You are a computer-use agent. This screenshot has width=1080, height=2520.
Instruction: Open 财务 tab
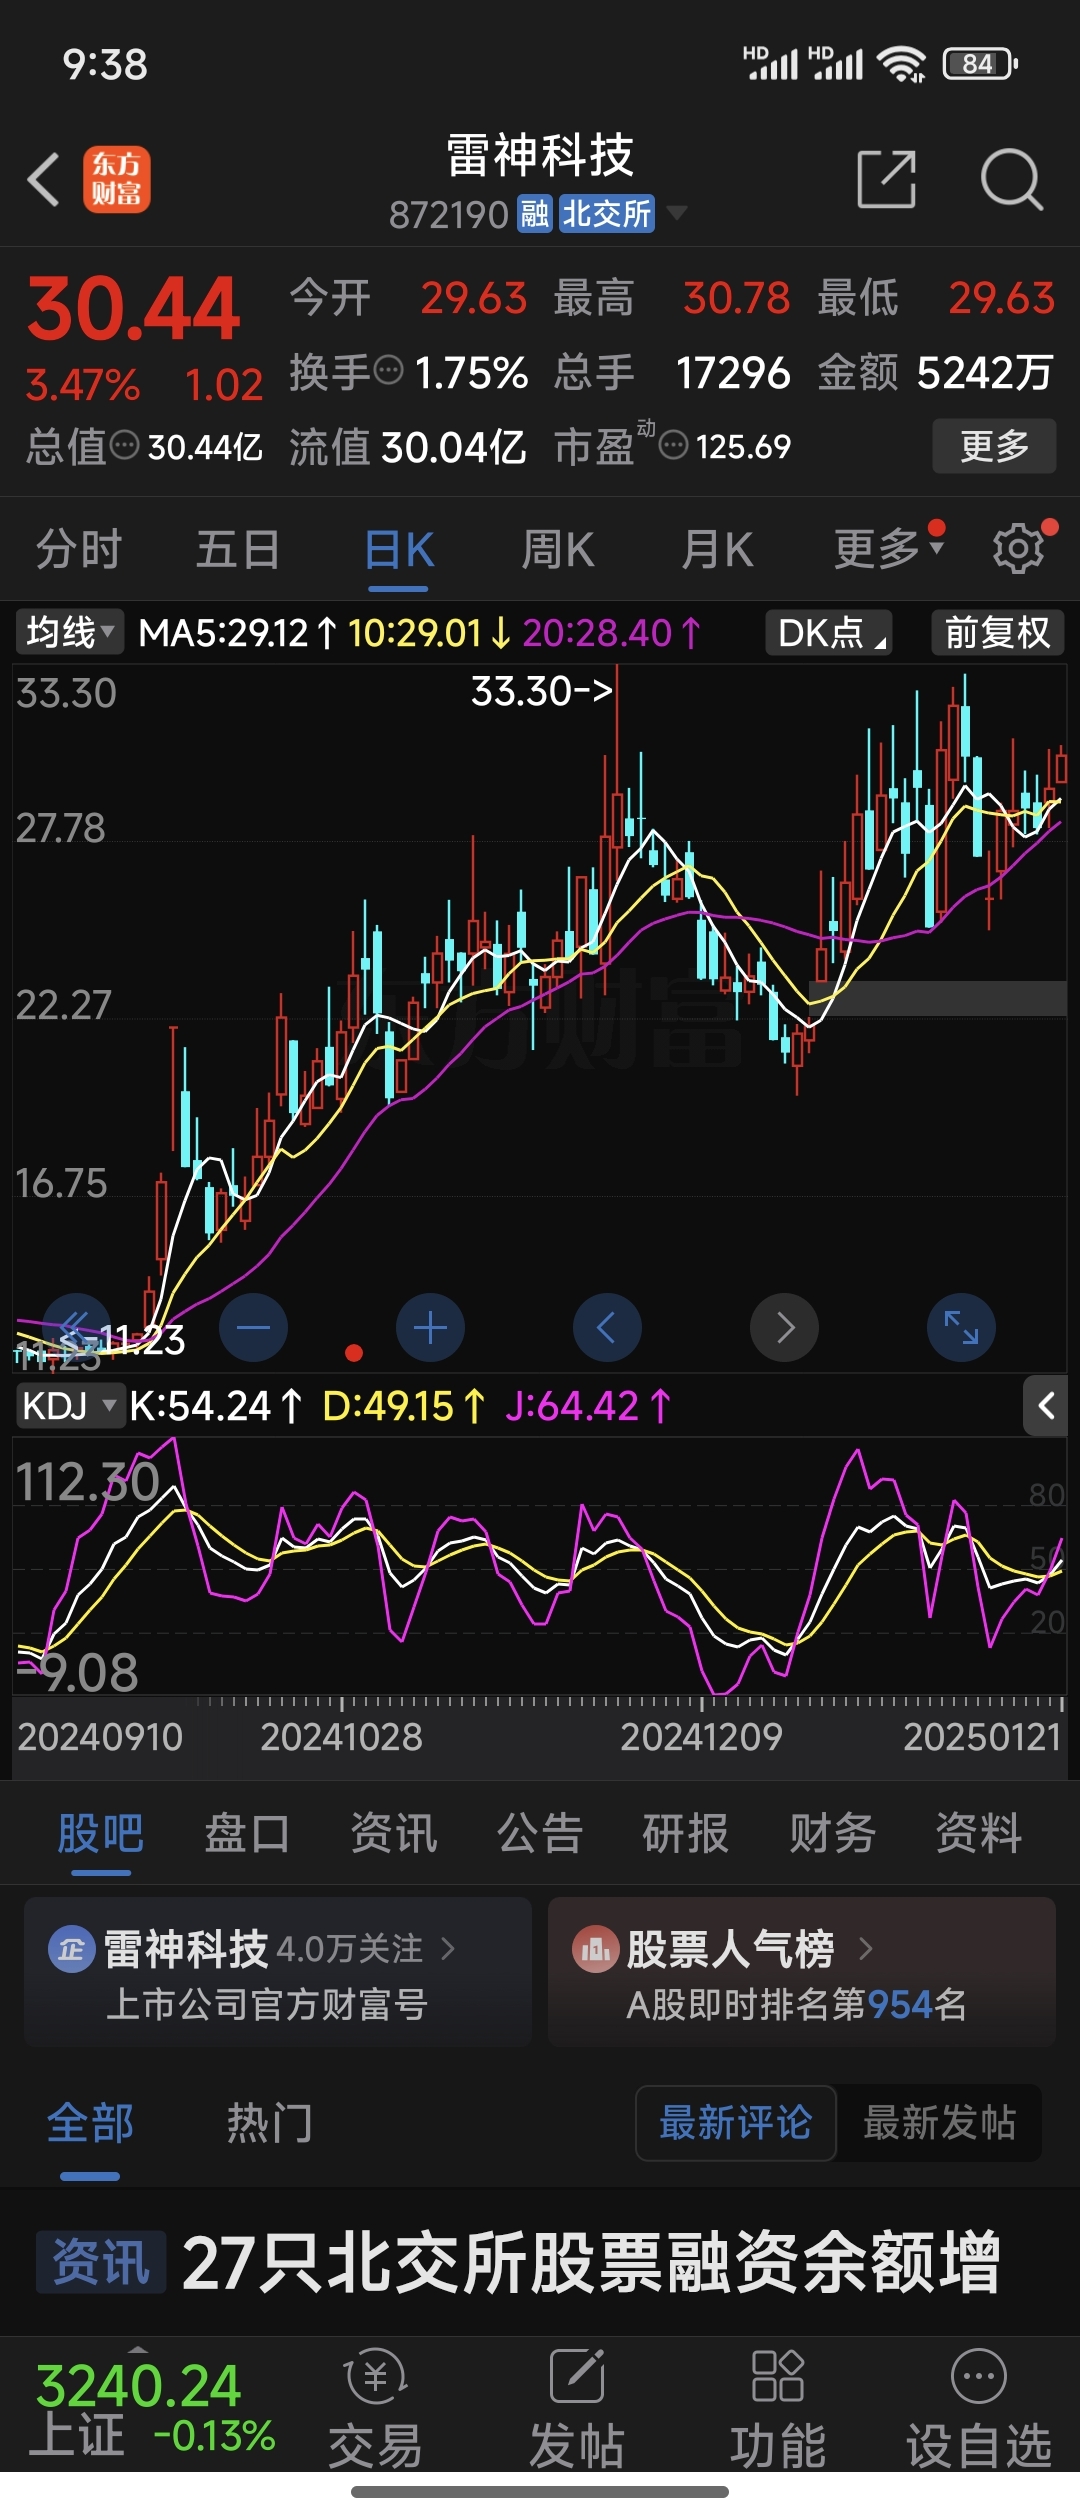[832, 1833]
